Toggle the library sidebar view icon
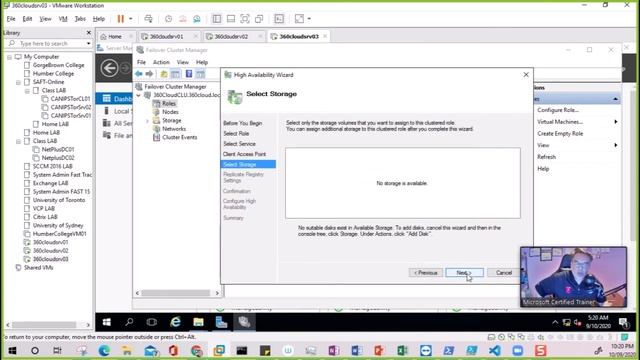 coord(217,19)
